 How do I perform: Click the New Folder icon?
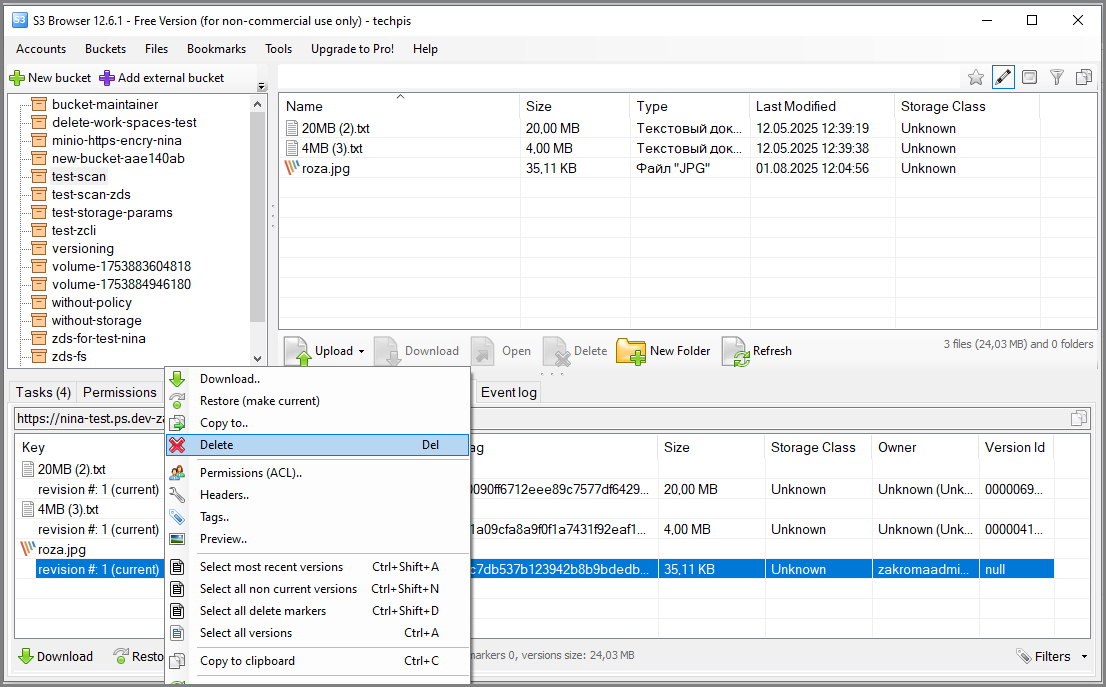tap(631, 351)
